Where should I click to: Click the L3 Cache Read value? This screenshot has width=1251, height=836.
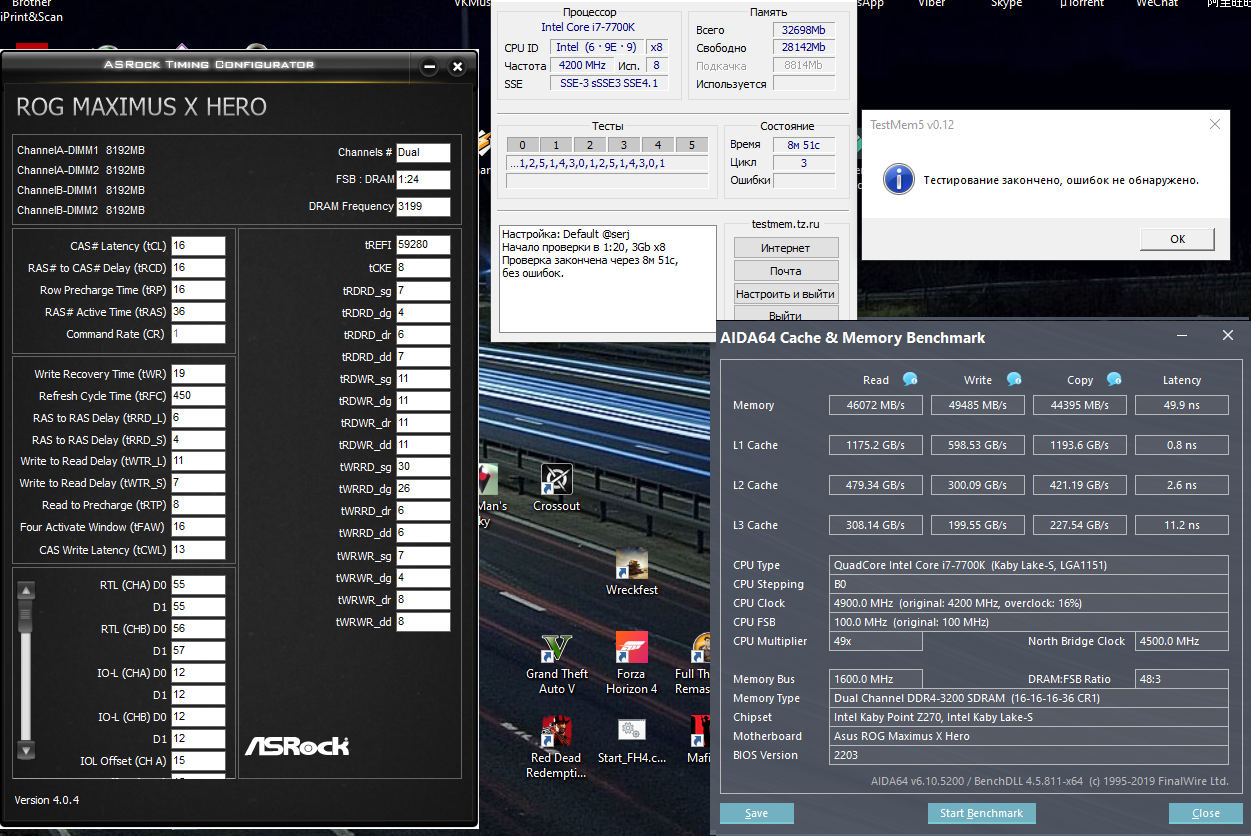coord(875,525)
